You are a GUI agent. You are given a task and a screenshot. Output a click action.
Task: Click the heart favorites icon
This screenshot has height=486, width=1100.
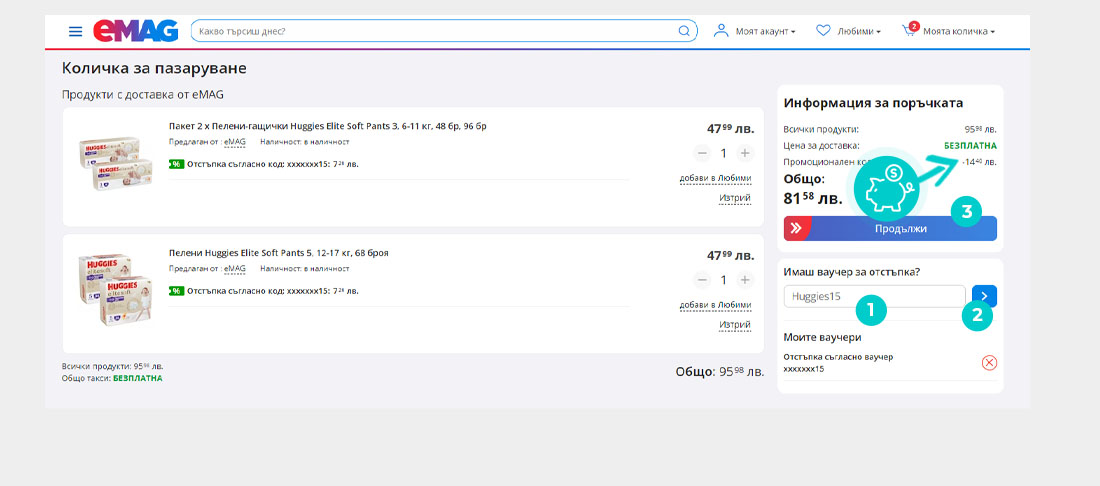[x=824, y=31]
